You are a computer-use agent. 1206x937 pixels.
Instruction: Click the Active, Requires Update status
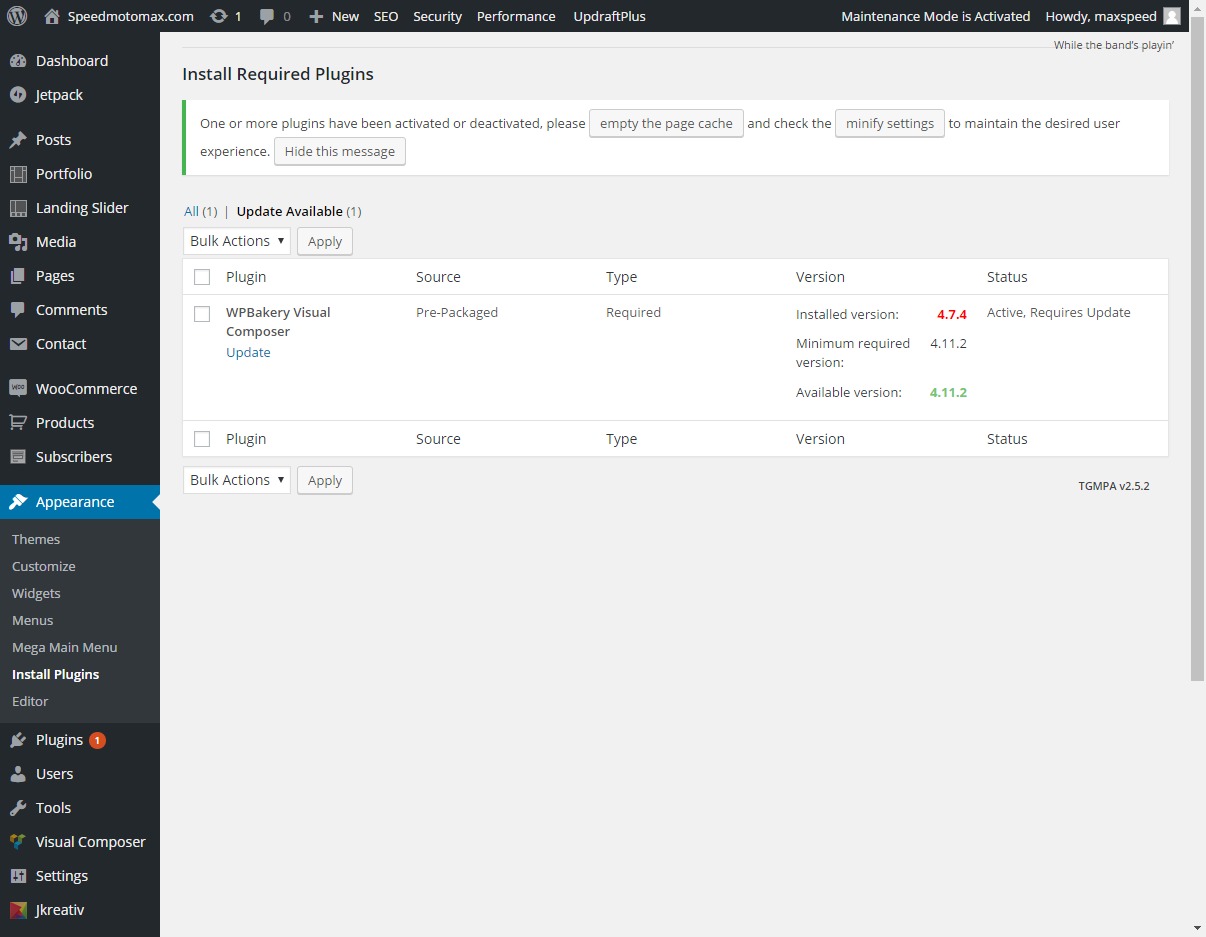(x=1059, y=312)
